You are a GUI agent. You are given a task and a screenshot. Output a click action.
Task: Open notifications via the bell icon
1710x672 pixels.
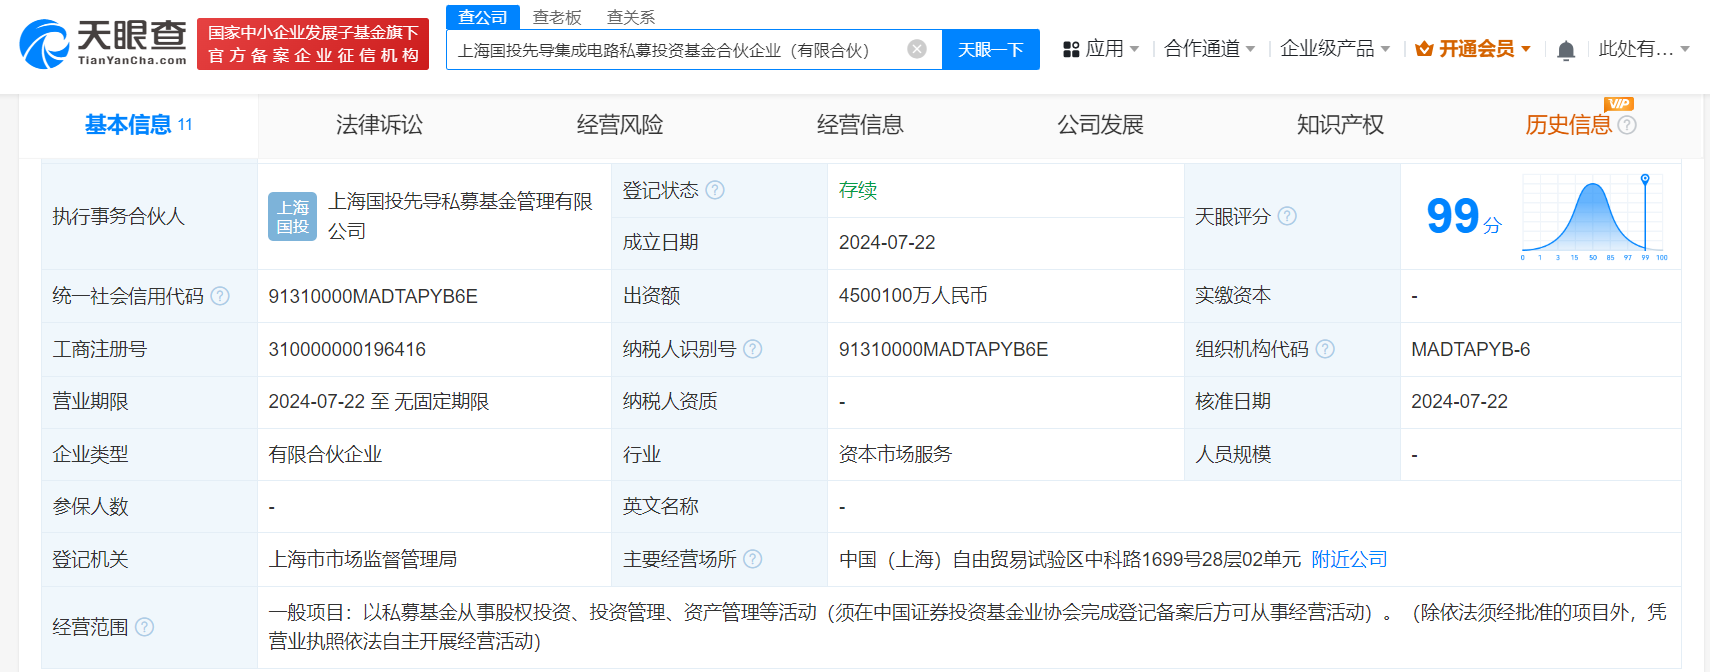(x=1566, y=50)
